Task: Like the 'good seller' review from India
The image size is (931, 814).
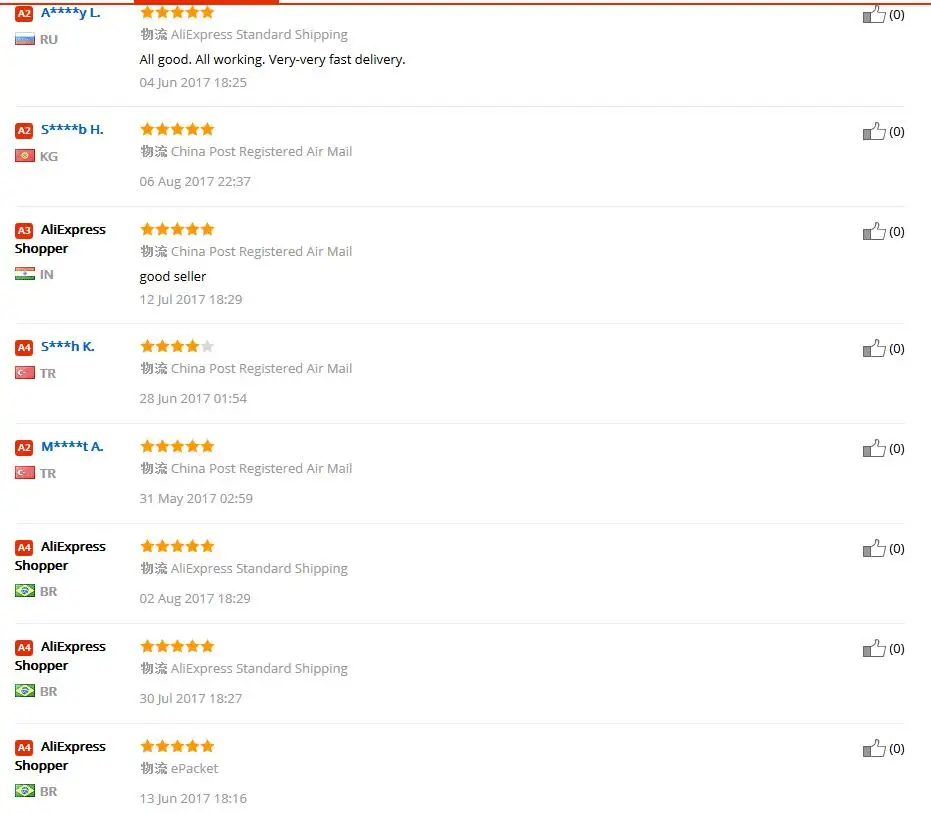Action: point(875,231)
